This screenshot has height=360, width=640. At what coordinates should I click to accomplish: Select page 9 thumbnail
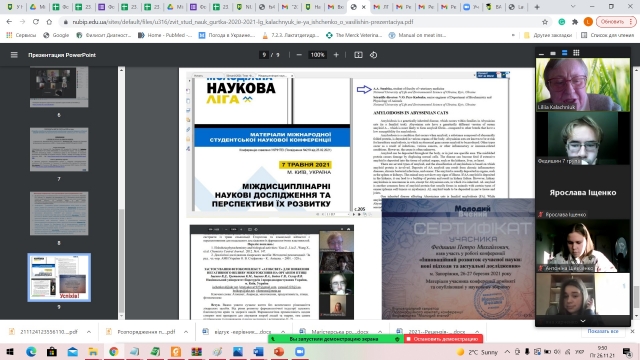(x=59, y=278)
